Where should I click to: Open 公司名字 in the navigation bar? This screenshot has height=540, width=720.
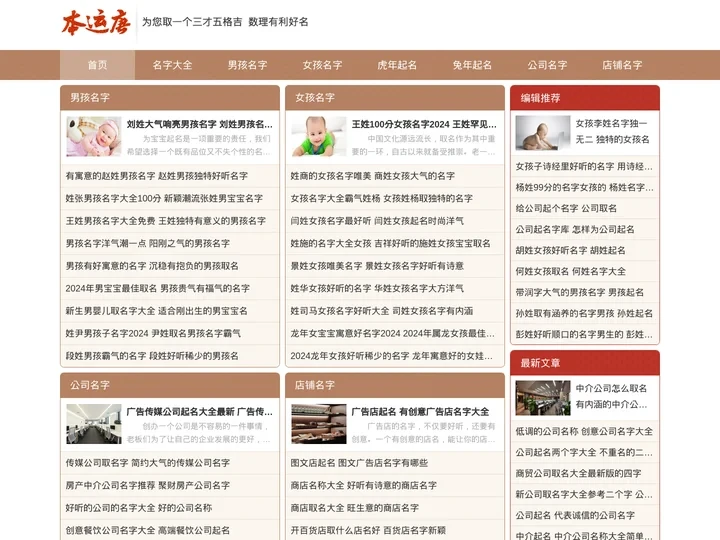pyautogui.click(x=547, y=65)
